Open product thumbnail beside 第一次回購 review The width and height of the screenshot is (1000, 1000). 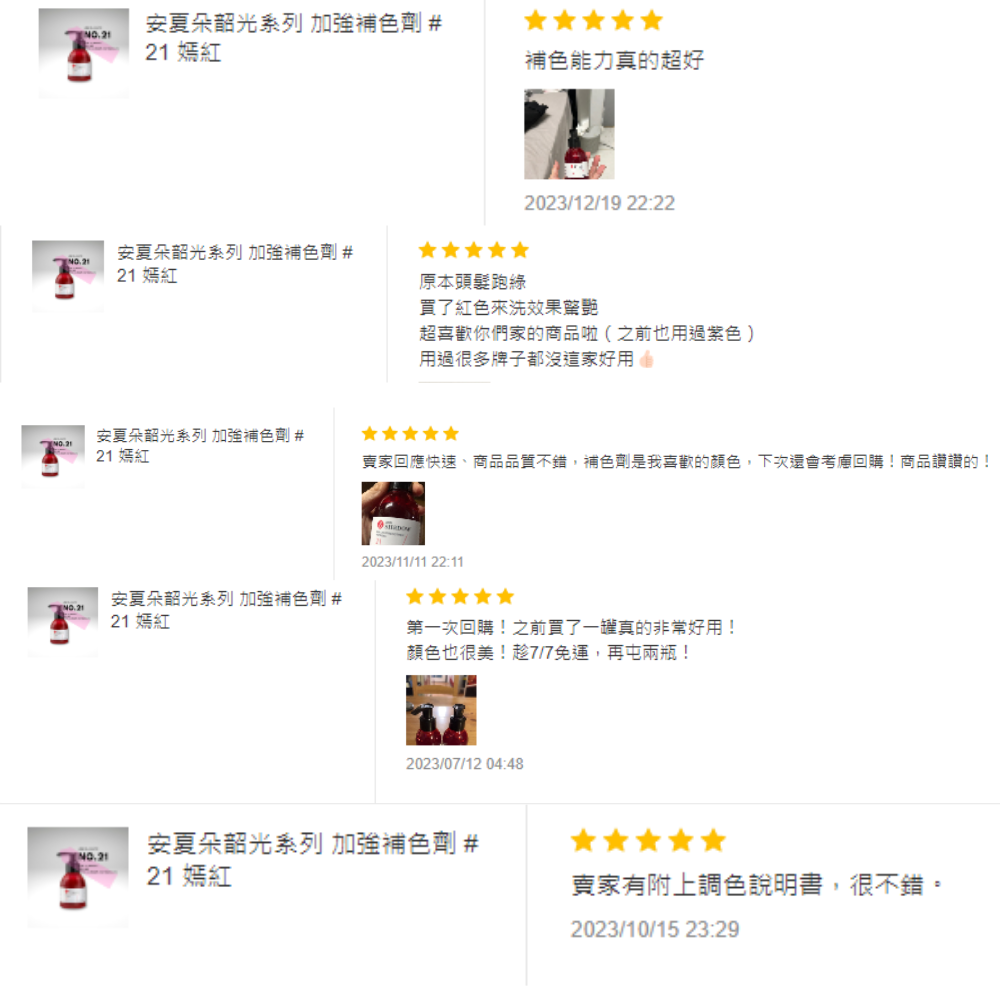pyautogui.click(x=62, y=622)
